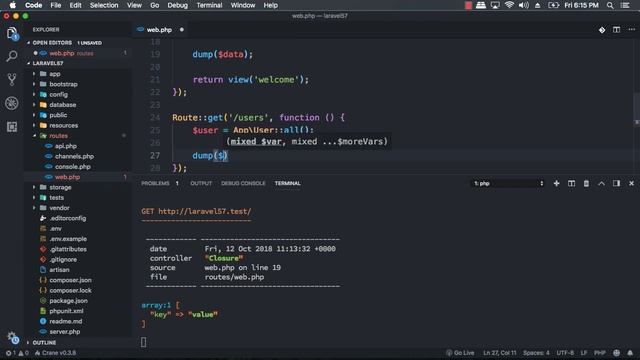
Task: Open the Debug menu in menu bar
Action: click(177, 5)
